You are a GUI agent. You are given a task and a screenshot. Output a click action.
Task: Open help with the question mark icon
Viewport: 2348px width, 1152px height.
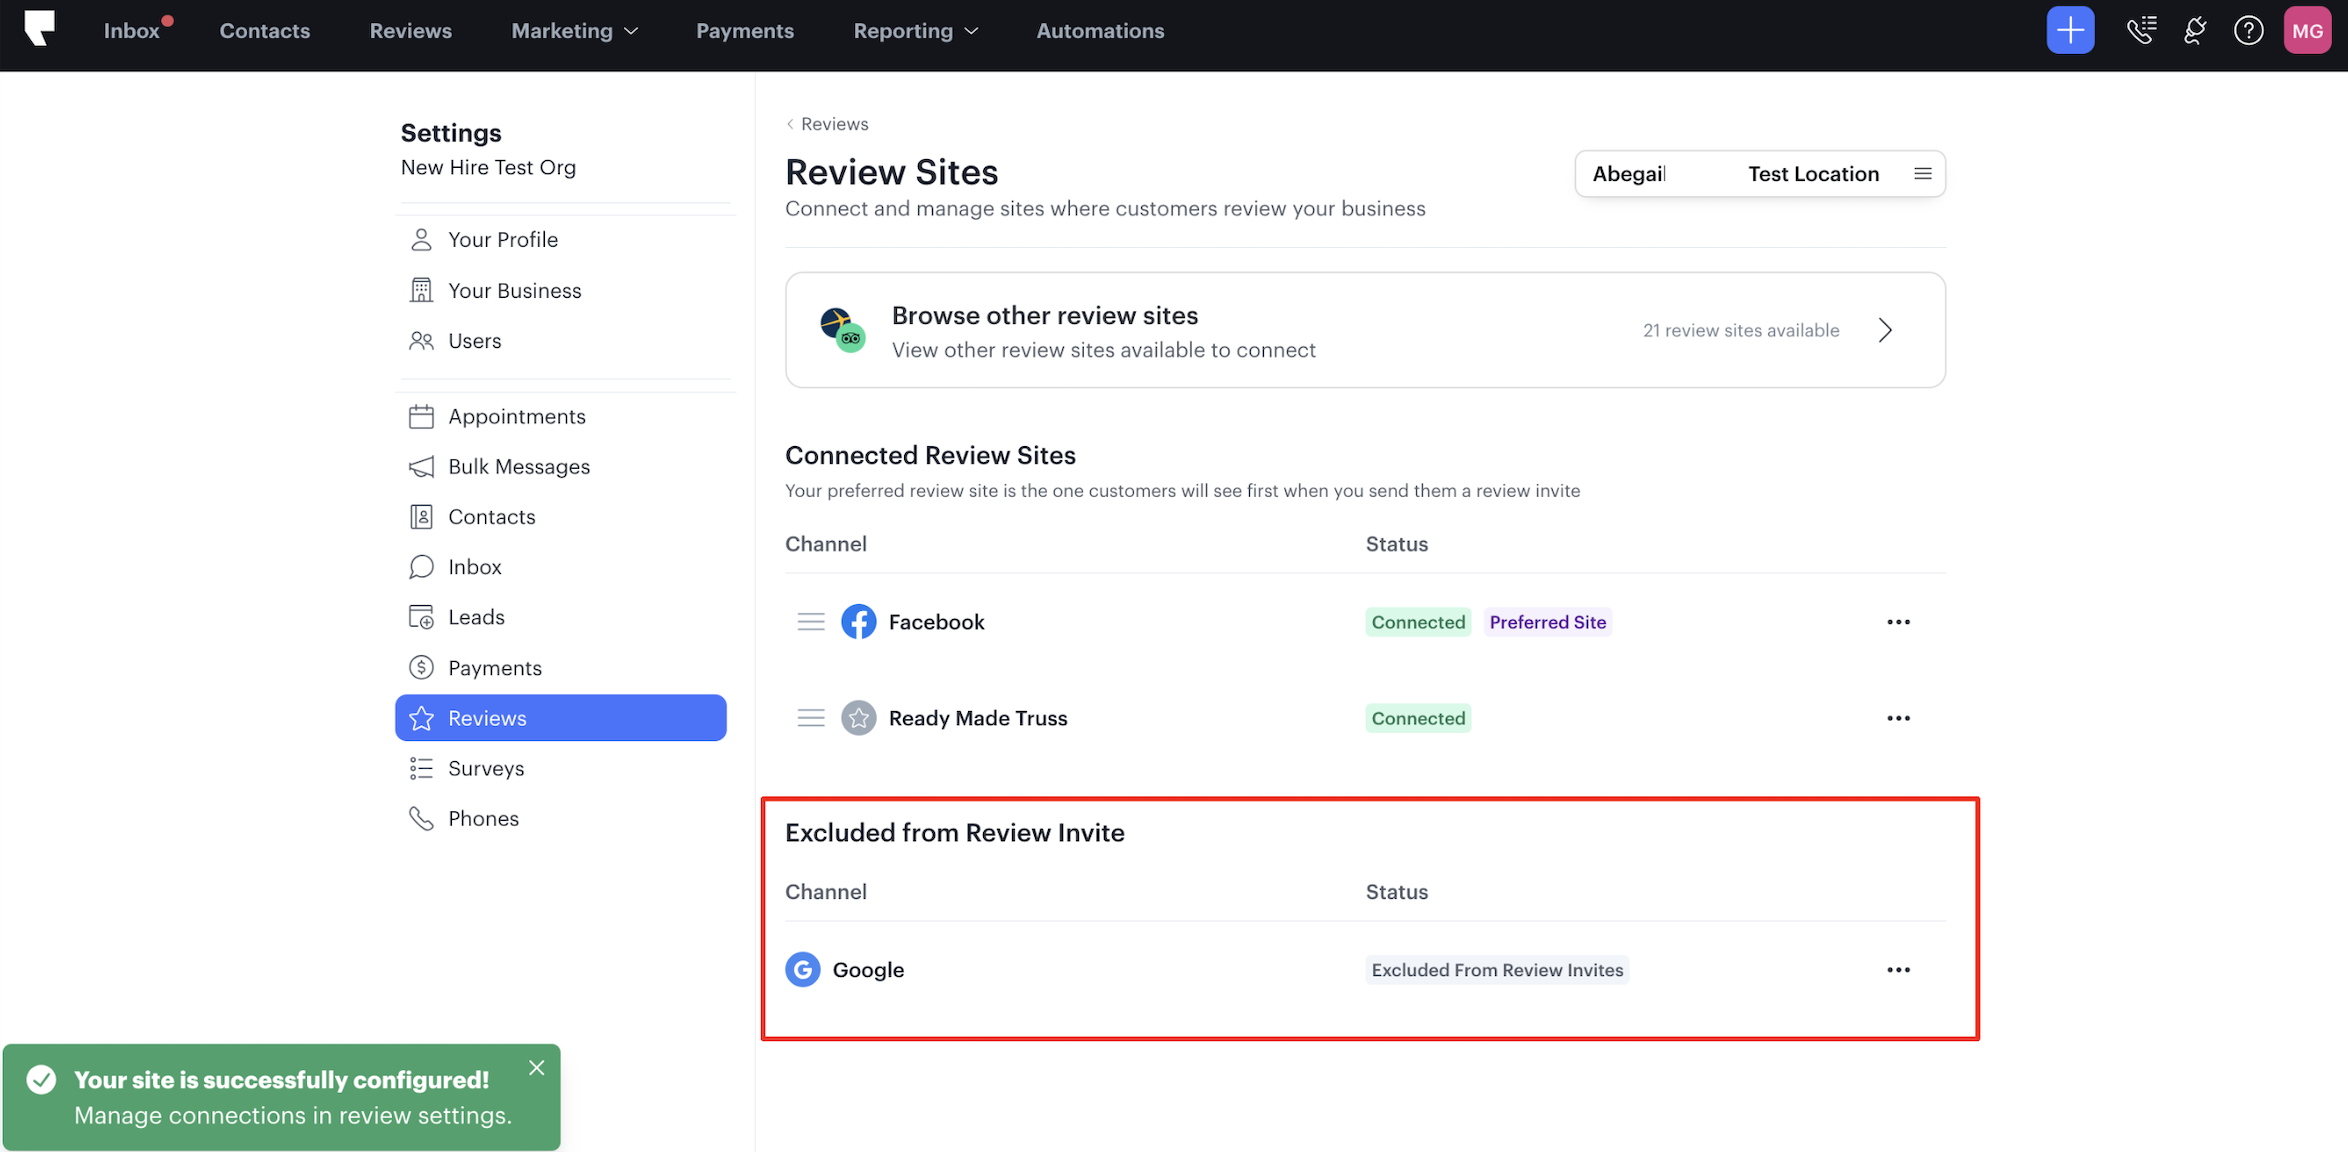(2249, 30)
